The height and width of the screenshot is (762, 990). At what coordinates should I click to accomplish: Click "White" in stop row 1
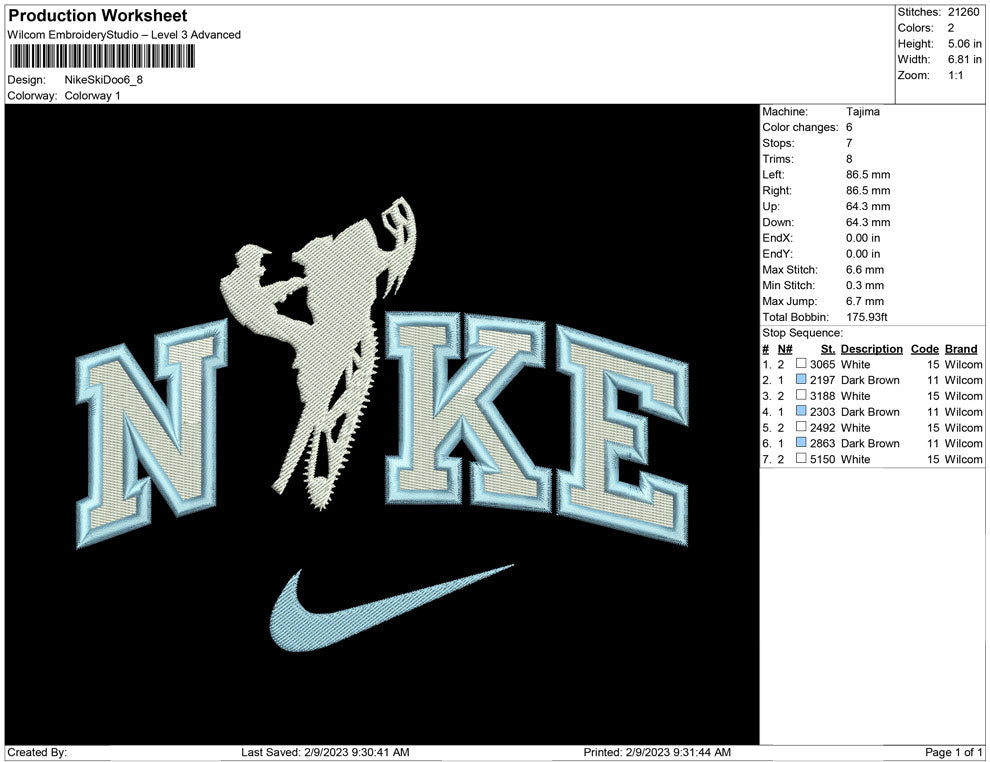(x=856, y=364)
